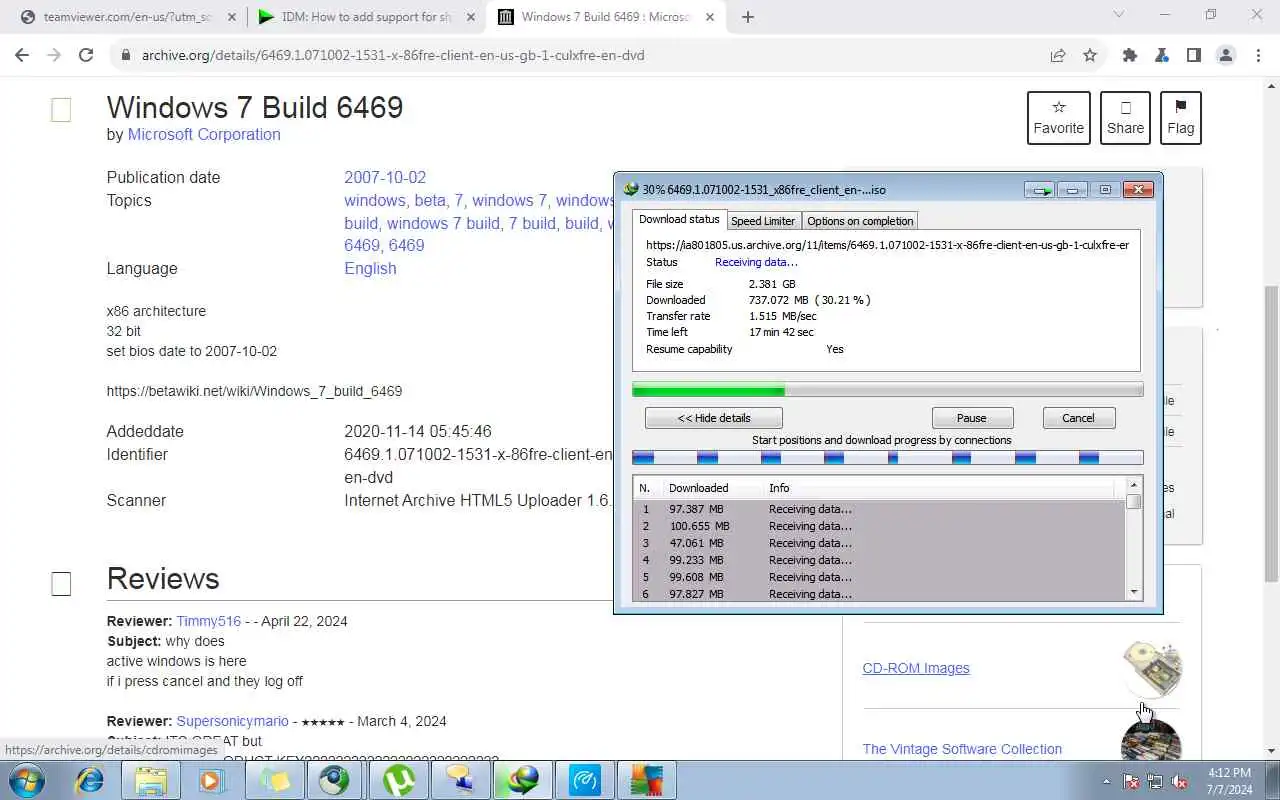1280x800 pixels.
Task: Click connections list scrollbar up arrow
Action: pos(1133,486)
